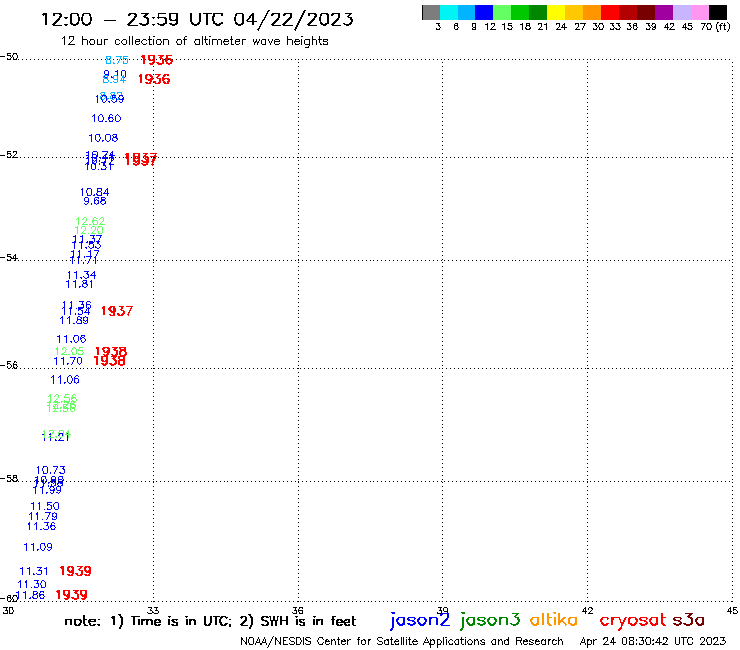Click the red 1939 label beside 11.31
740x650 pixels.
(76, 571)
